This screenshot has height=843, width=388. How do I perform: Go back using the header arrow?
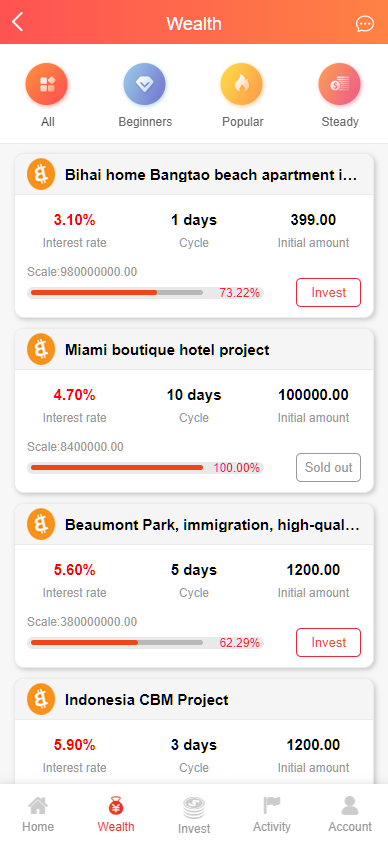tap(18, 23)
